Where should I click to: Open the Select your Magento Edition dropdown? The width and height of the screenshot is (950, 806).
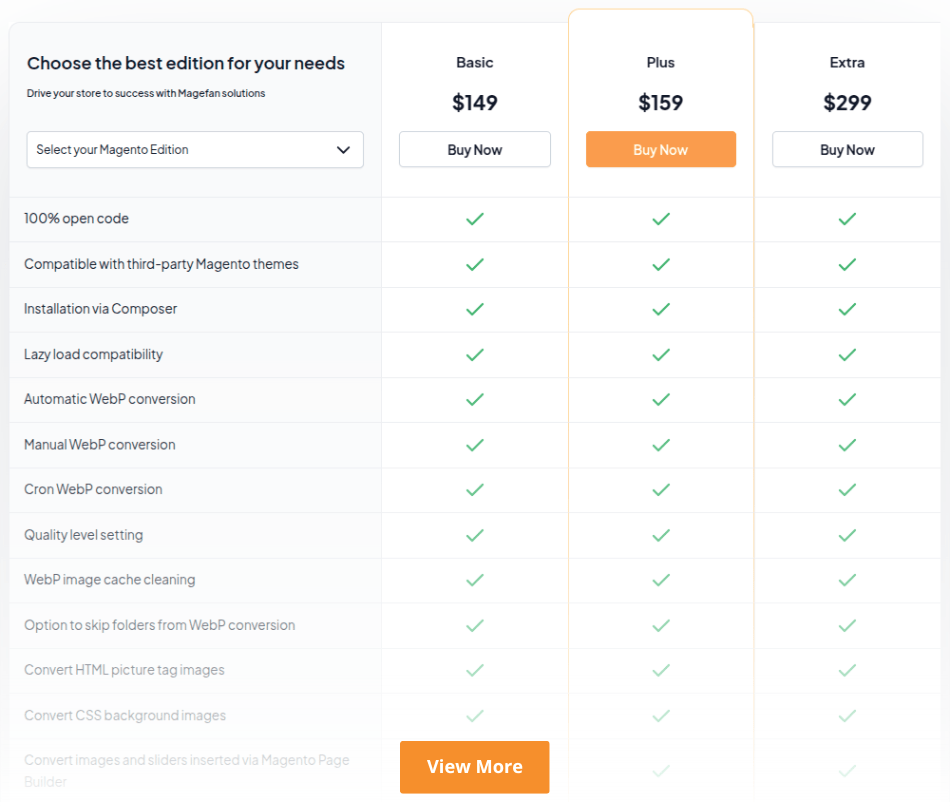click(x=195, y=150)
